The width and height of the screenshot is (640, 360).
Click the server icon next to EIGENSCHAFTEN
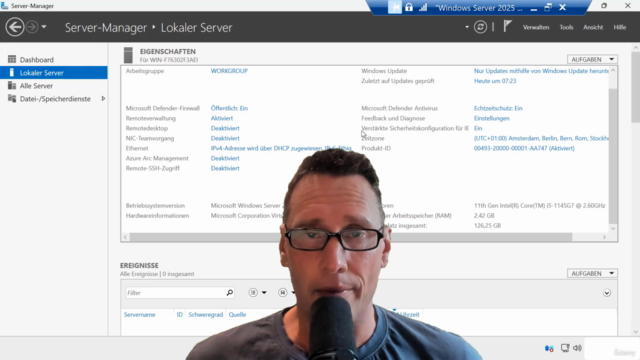[128, 55]
